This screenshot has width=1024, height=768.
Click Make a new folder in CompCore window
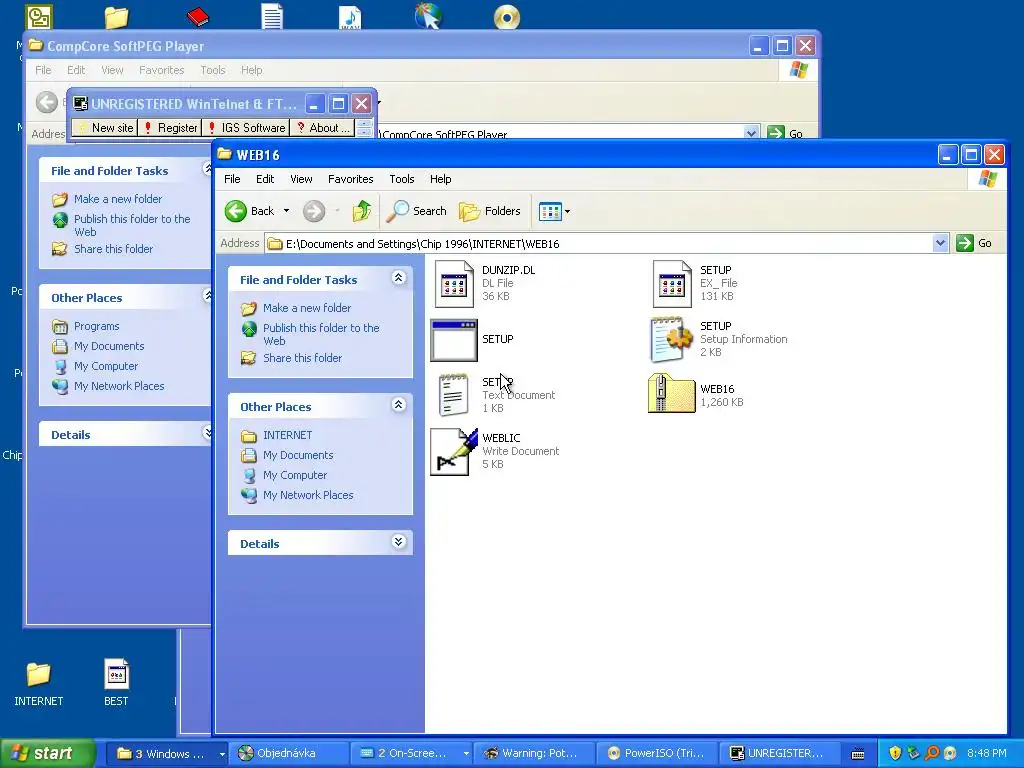118,199
